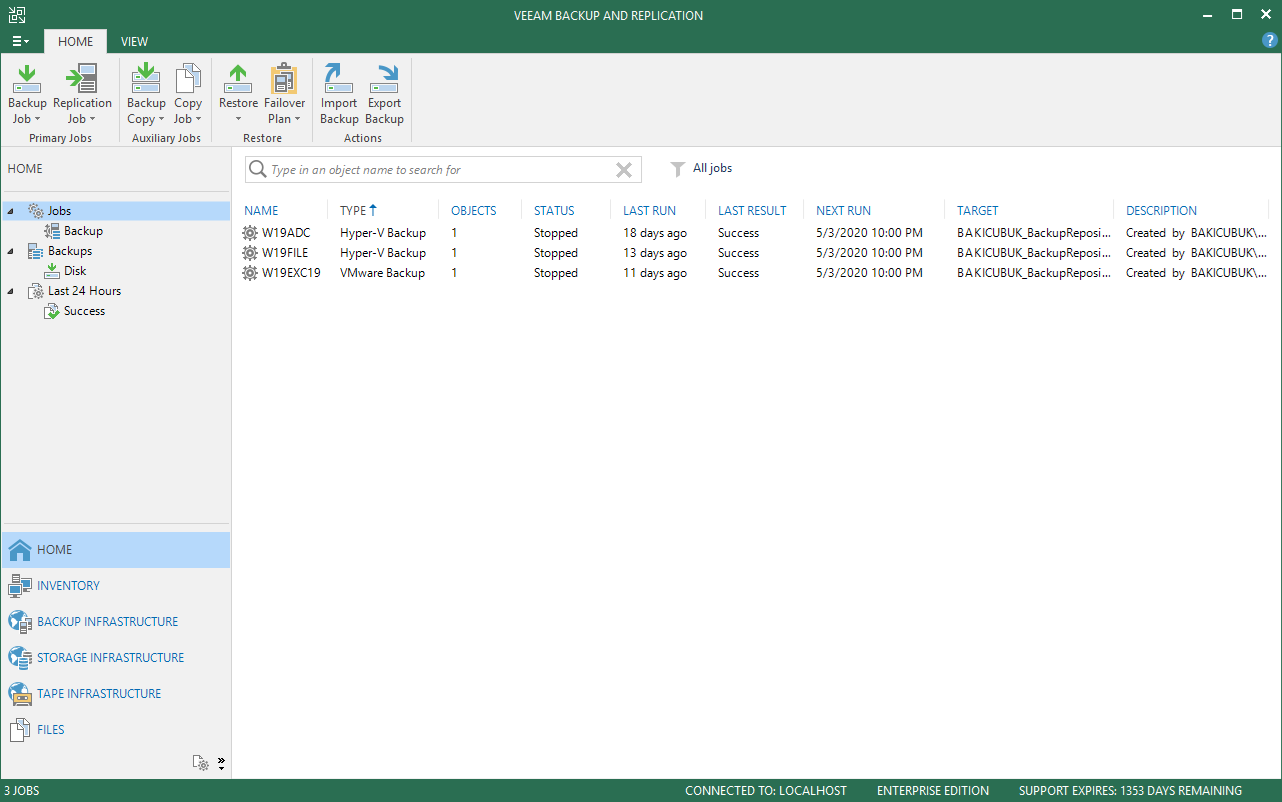Sort by the NAME column header
The image size is (1282, 802).
[261, 211]
